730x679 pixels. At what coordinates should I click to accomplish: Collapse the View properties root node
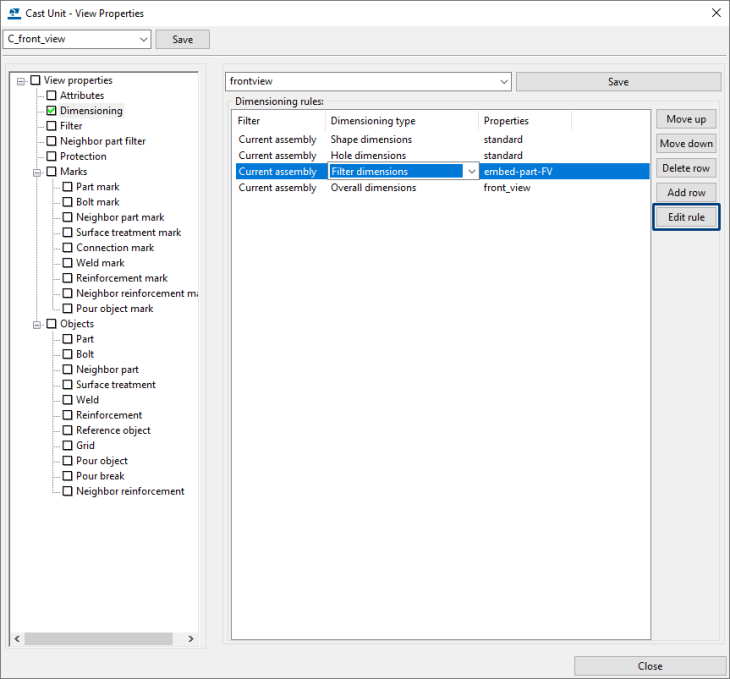point(20,81)
